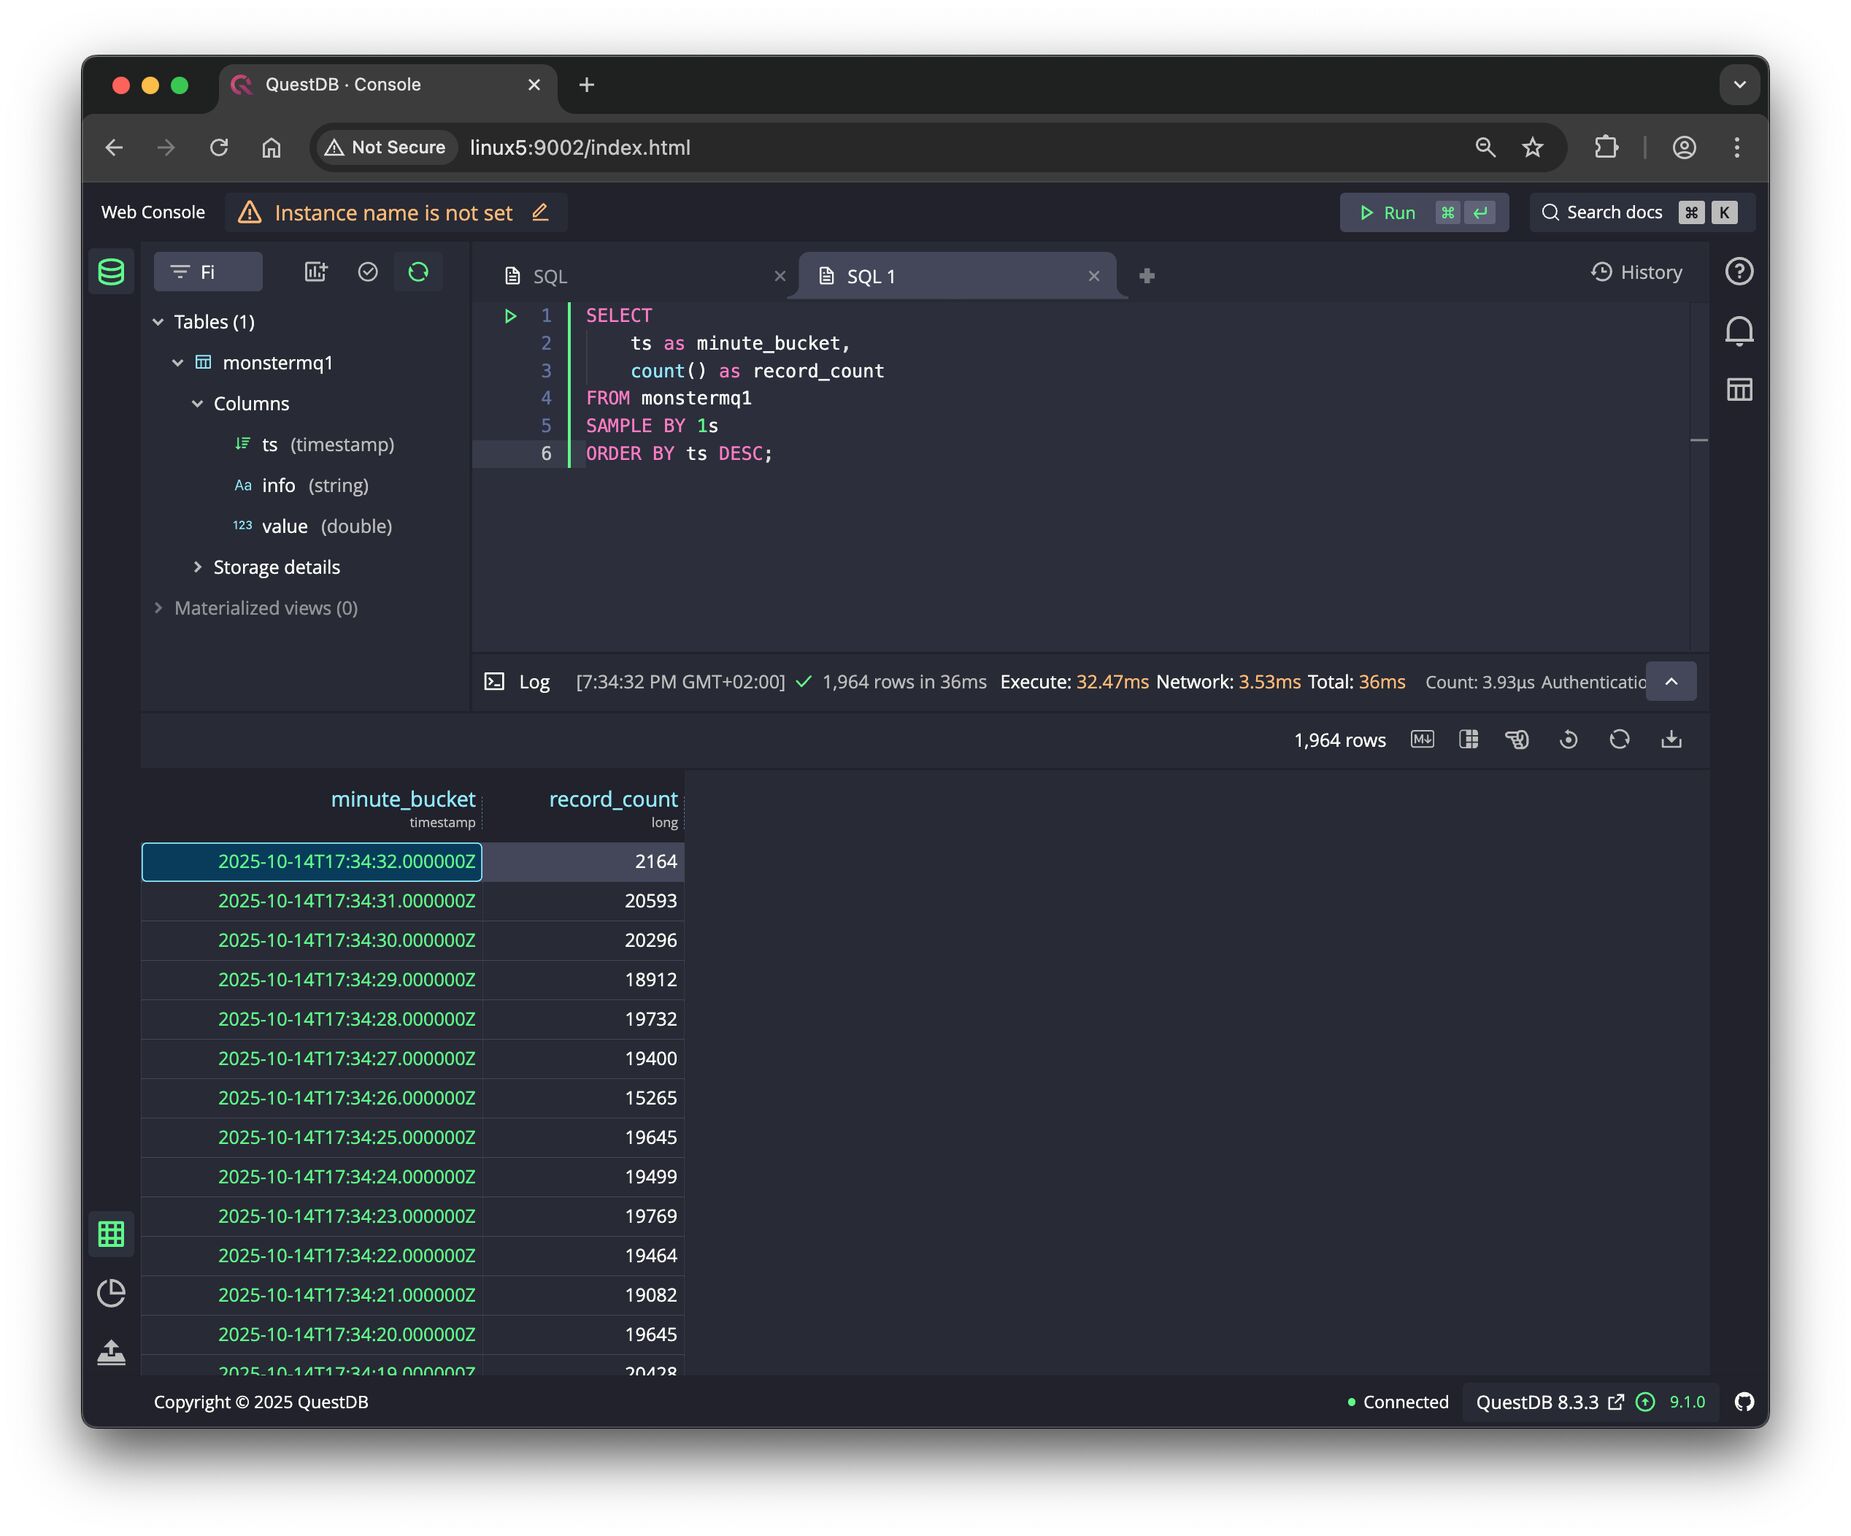Add a new SQL editor tab
This screenshot has height=1536, width=1851.
(x=1147, y=276)
